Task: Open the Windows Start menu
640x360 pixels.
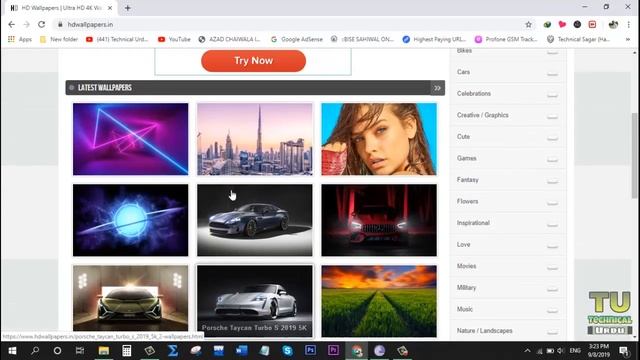Action: click(12, 351)
